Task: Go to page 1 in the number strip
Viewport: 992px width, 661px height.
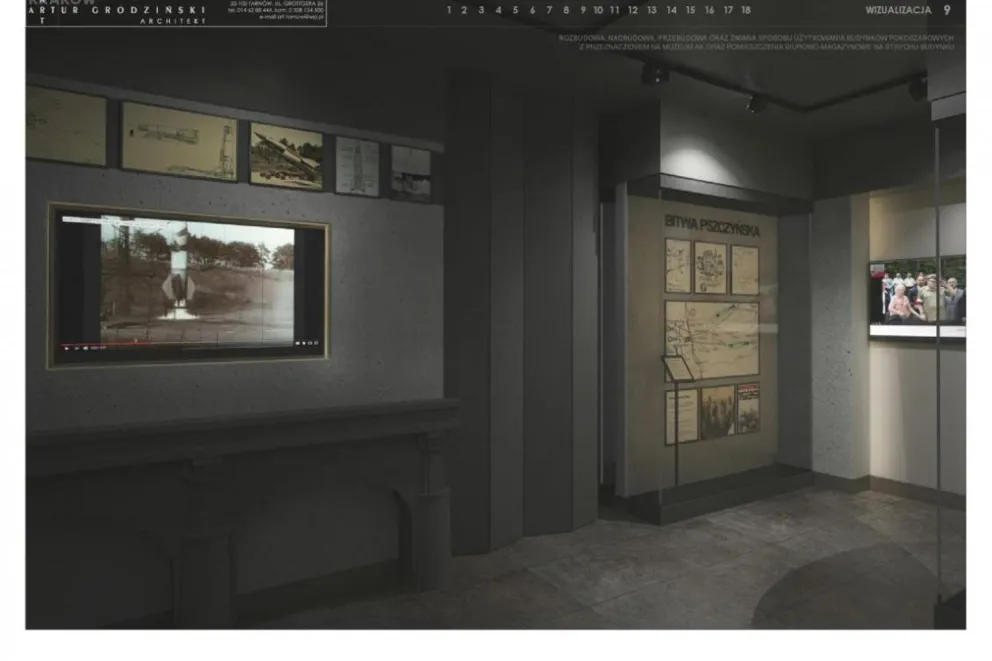Action: (x=449, y=10)
